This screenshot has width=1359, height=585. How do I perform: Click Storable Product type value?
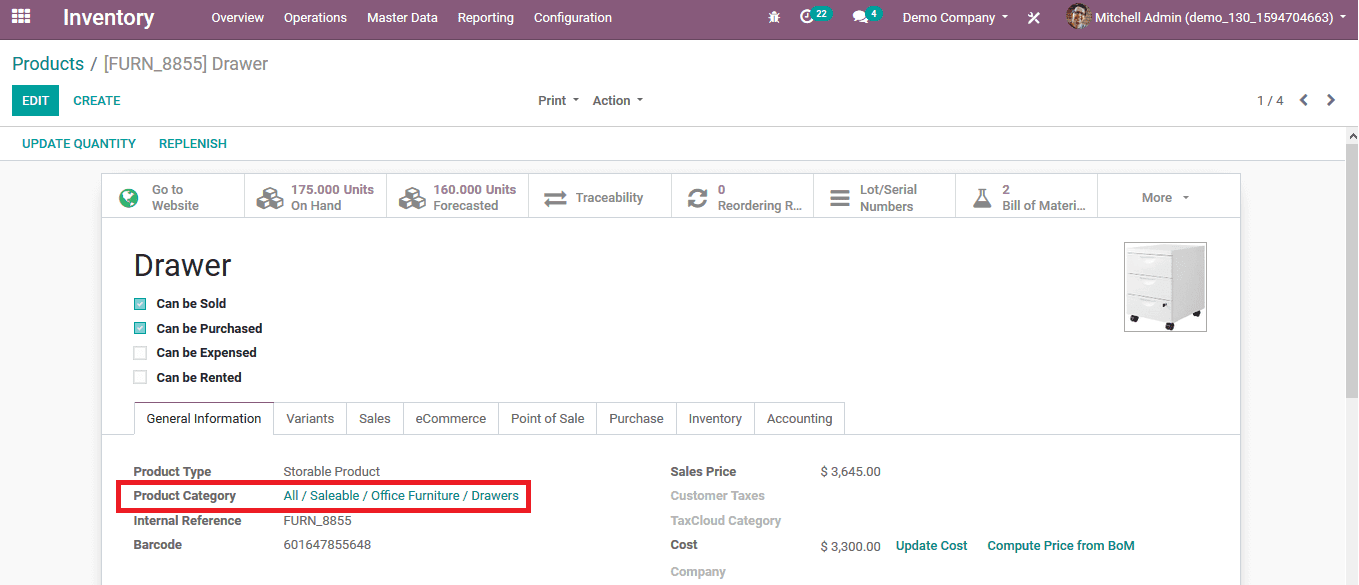pos(331,472)
